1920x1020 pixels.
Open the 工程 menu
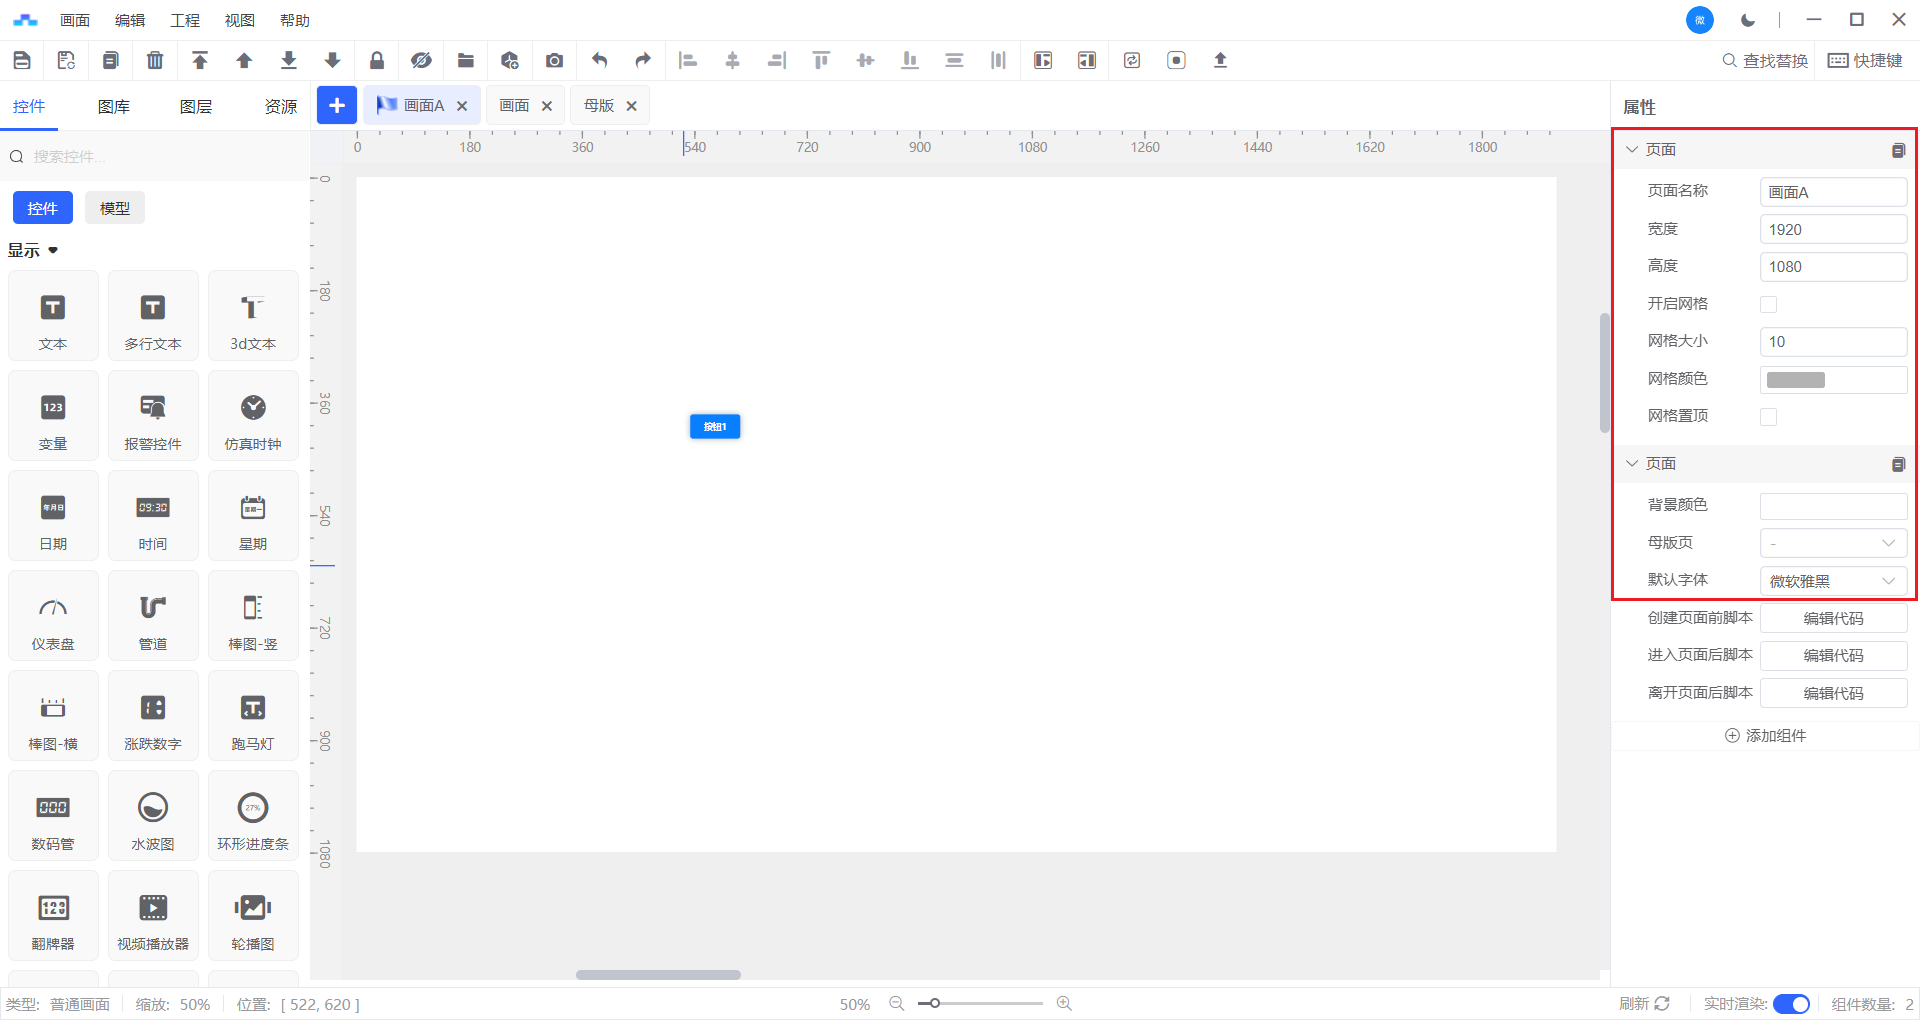tap(185, 20)
